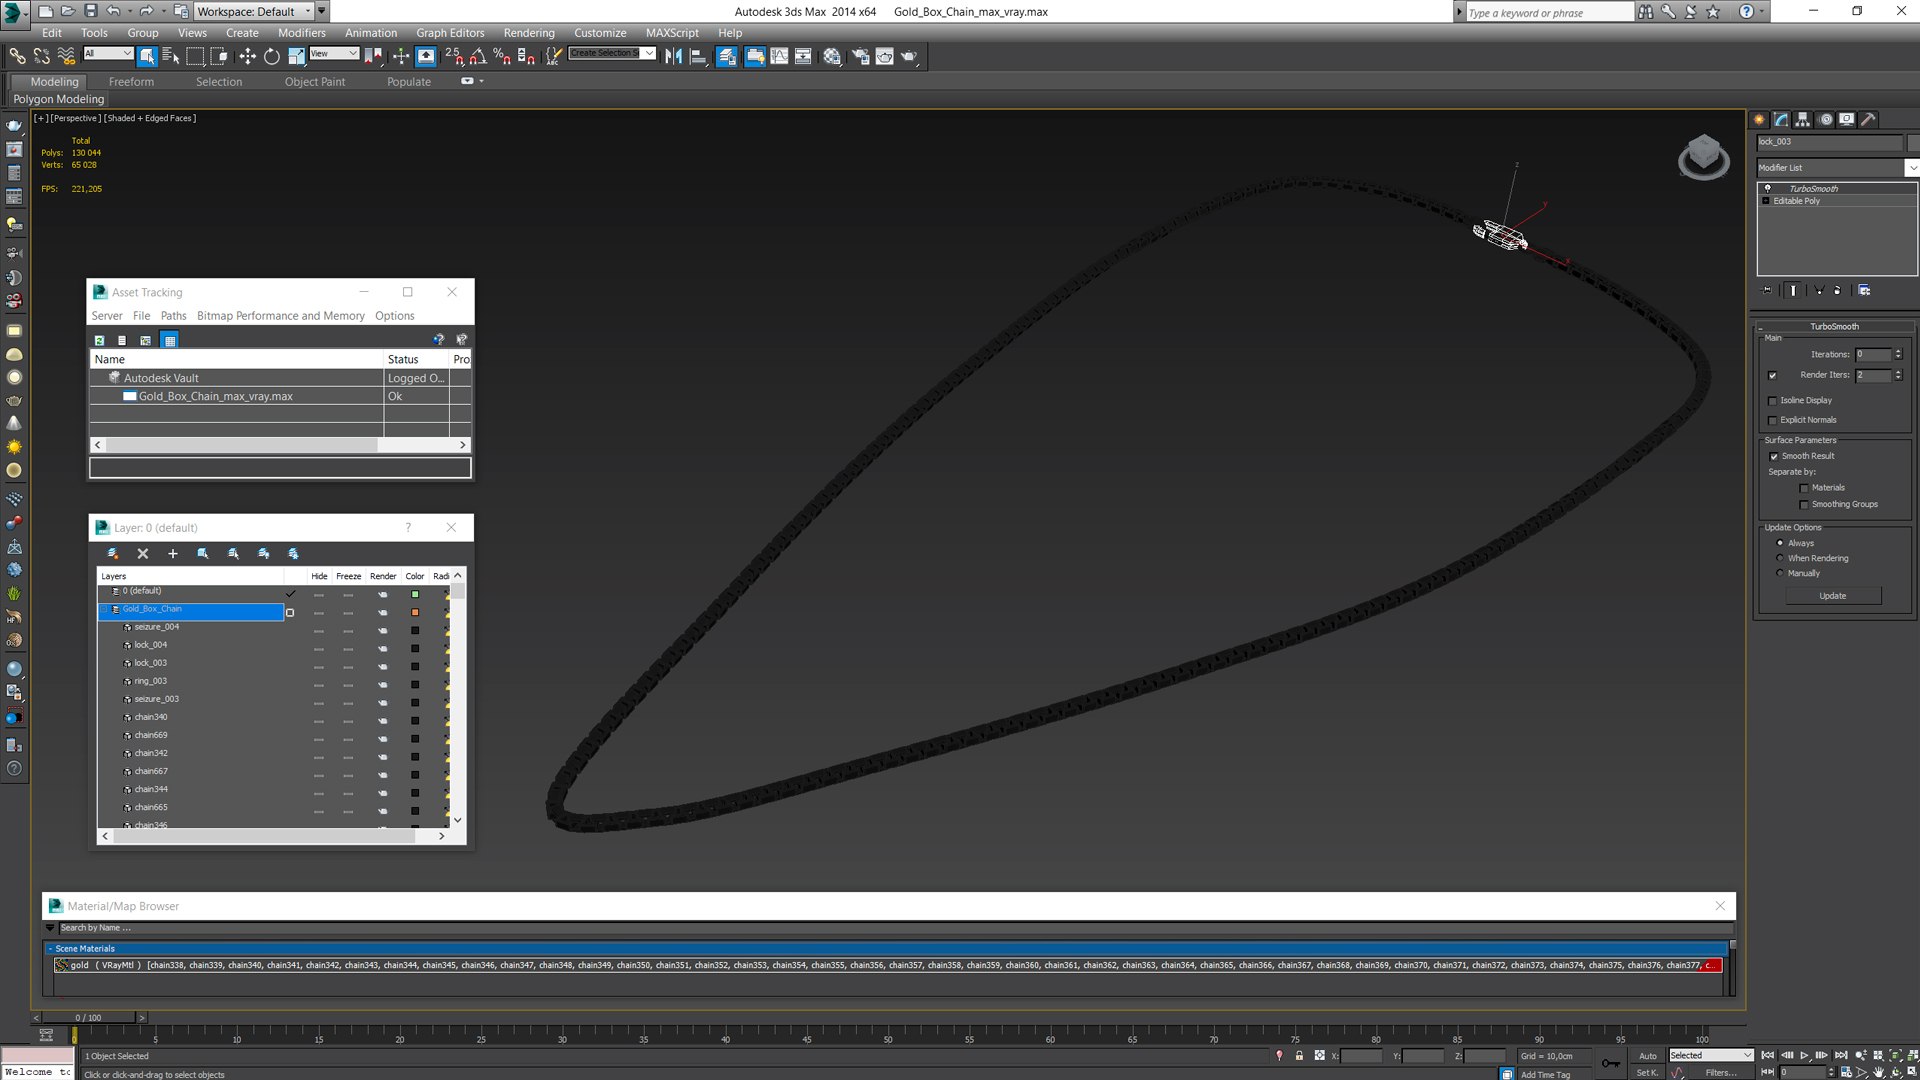Open Paths menu in Asset Tracking
Viewport: 1920px width, 1080px height.
pos(173,316)
